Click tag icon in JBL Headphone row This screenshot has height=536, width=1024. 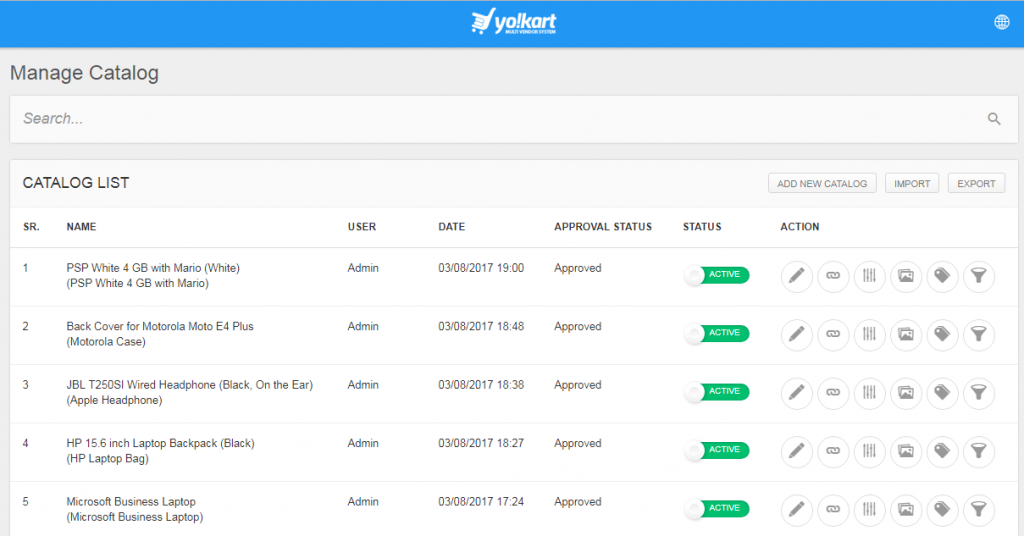pos(942,393)
